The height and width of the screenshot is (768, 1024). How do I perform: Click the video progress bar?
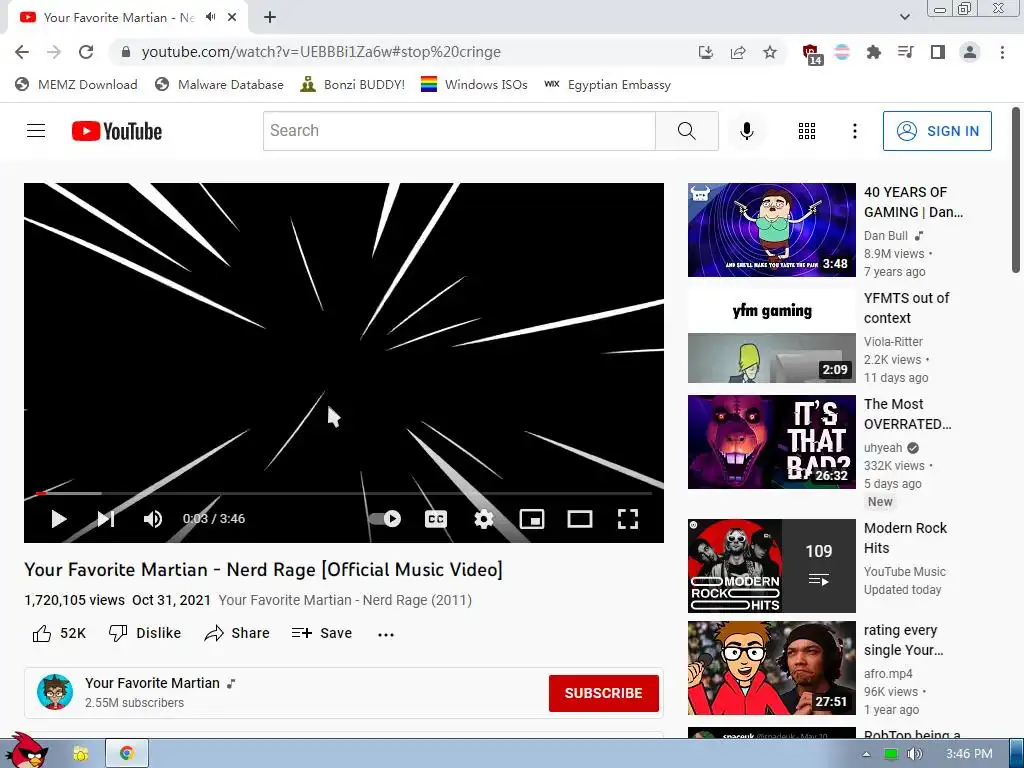click(344, 494)
